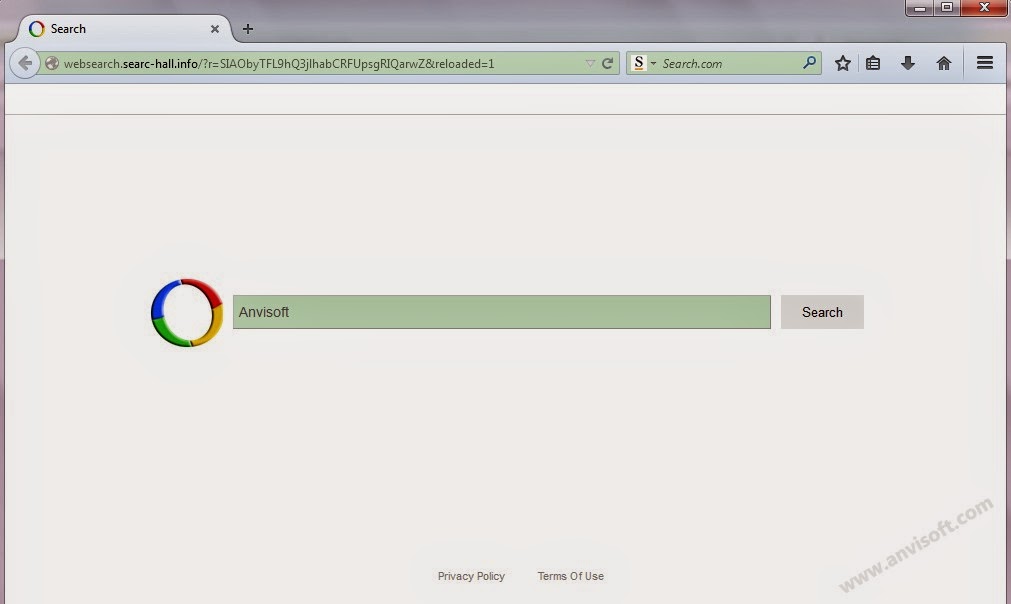Open the Terms Of Use link
Screen dimensions: 1011x604
[x=571, y=576]
